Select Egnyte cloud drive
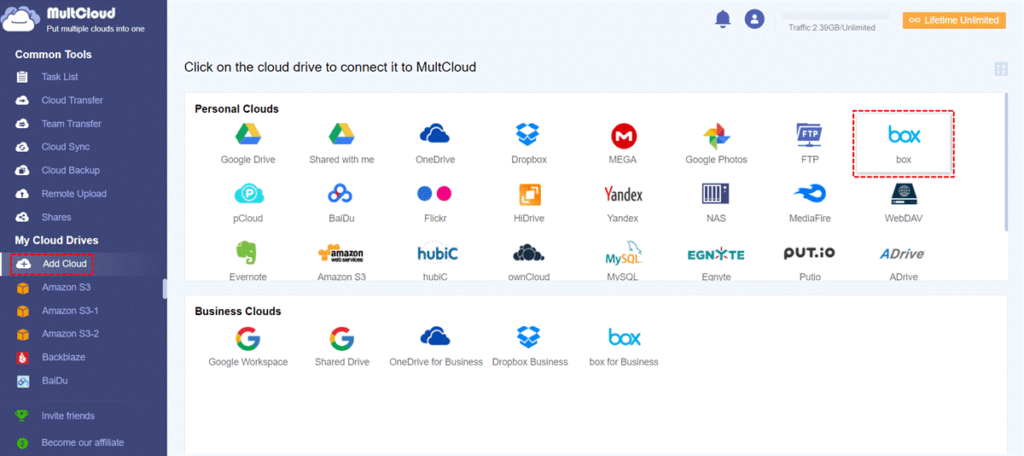Screen dimensions: 1024x456 [x=716, y=261]
